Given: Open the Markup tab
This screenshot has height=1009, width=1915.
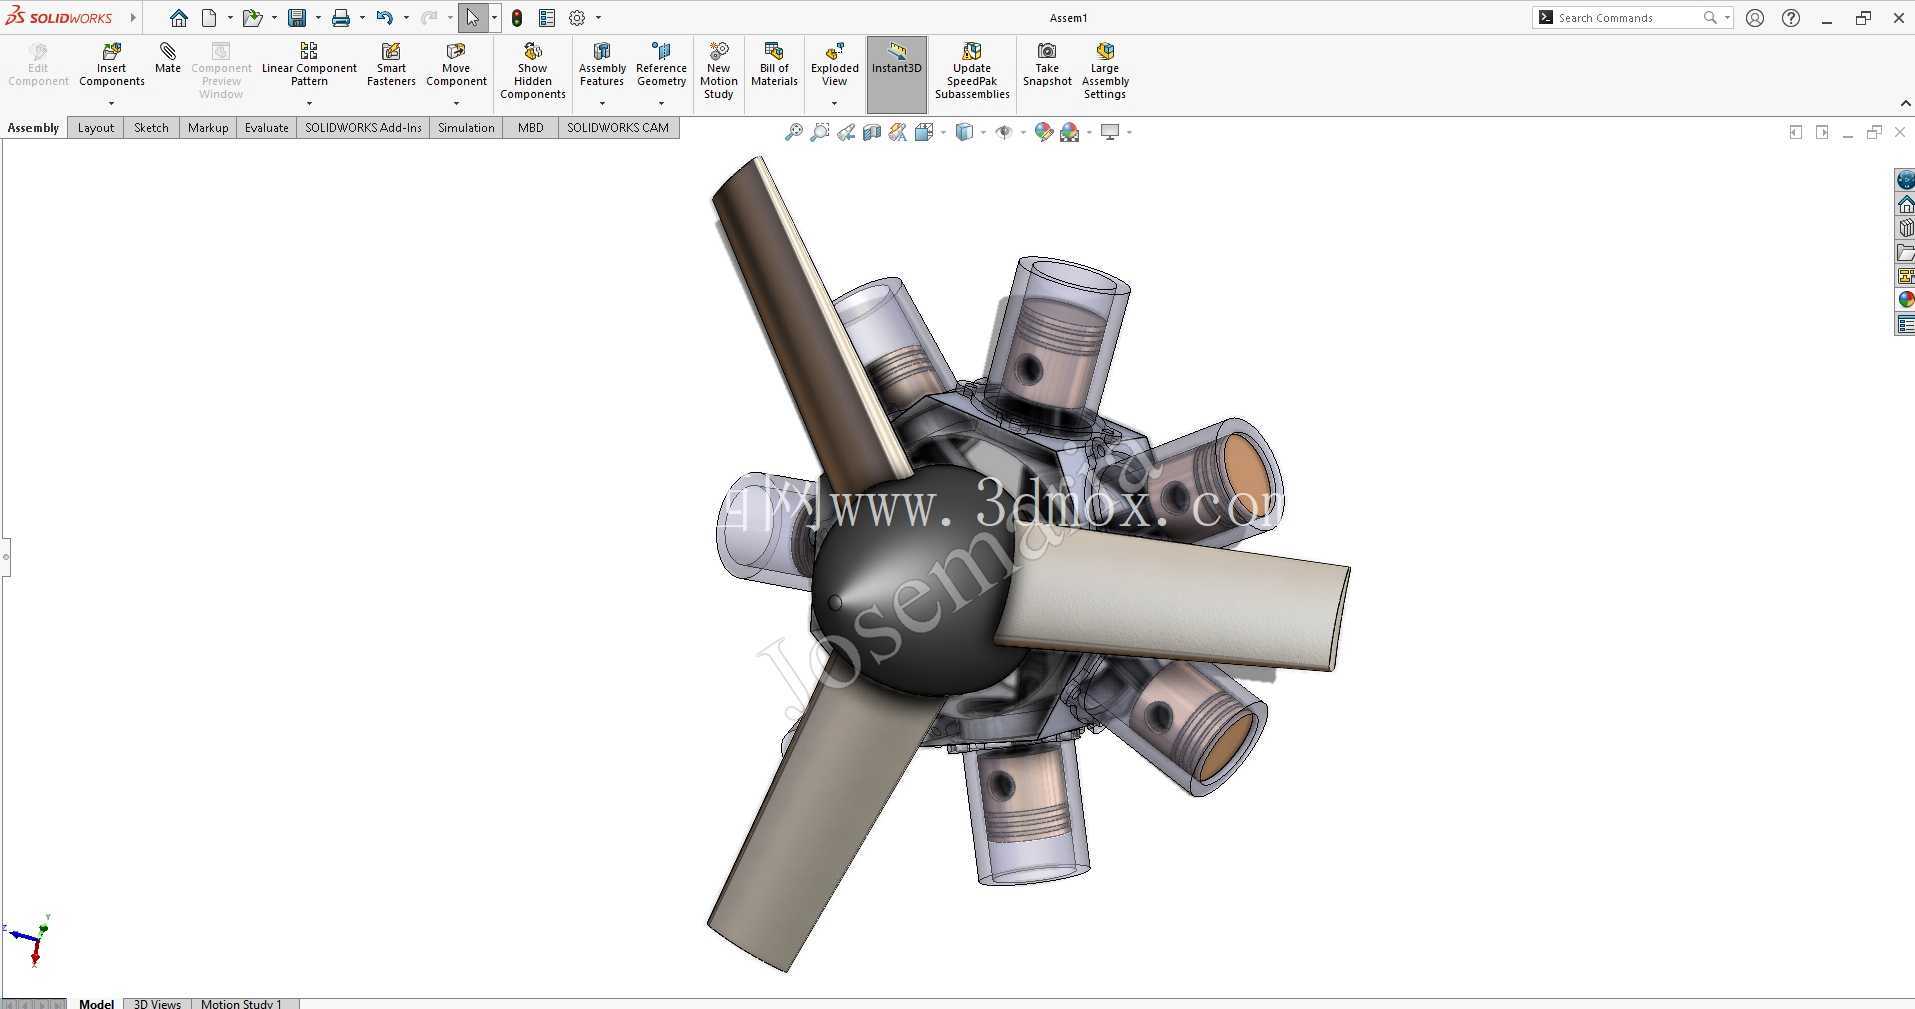Looking at the screenshot, I should point(208,128).
